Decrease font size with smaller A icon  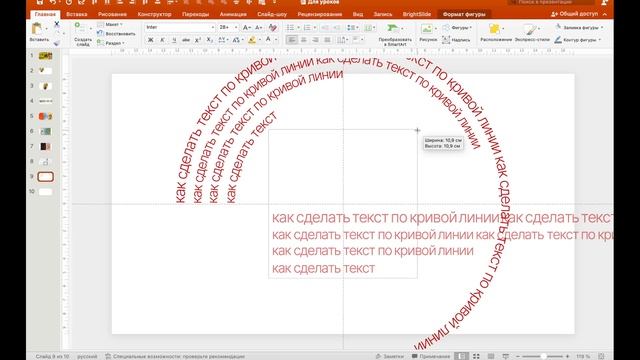258,28
